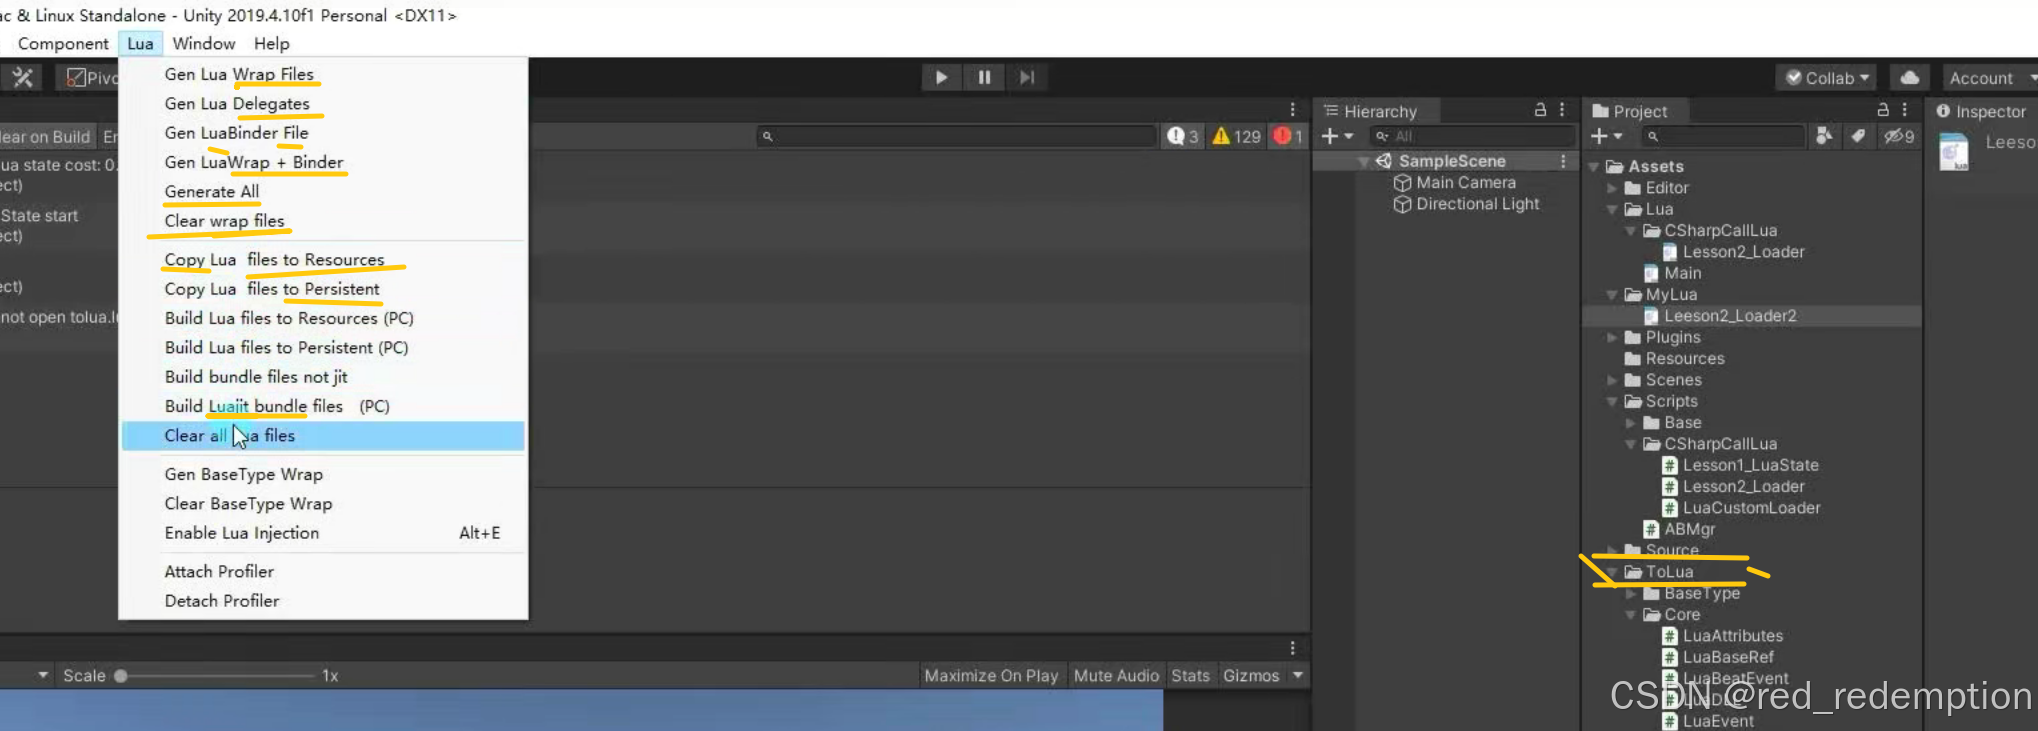The width and height of the screenshot is (2038, 731).
Task: Select the BaseType folder icon
Action: pyautogui.click(x=1652, y=593)
